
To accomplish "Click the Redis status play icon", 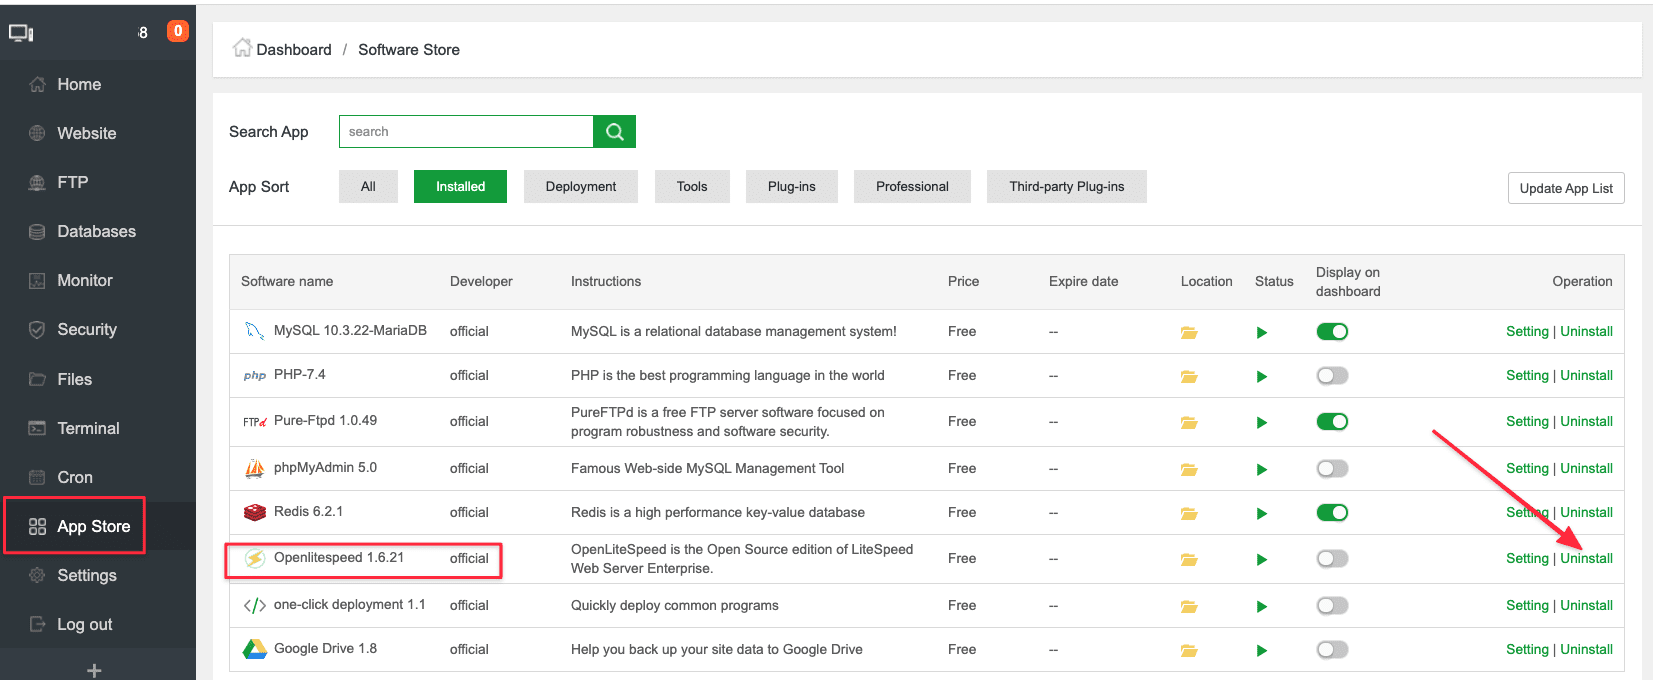I will click(x=1262, y=514).
